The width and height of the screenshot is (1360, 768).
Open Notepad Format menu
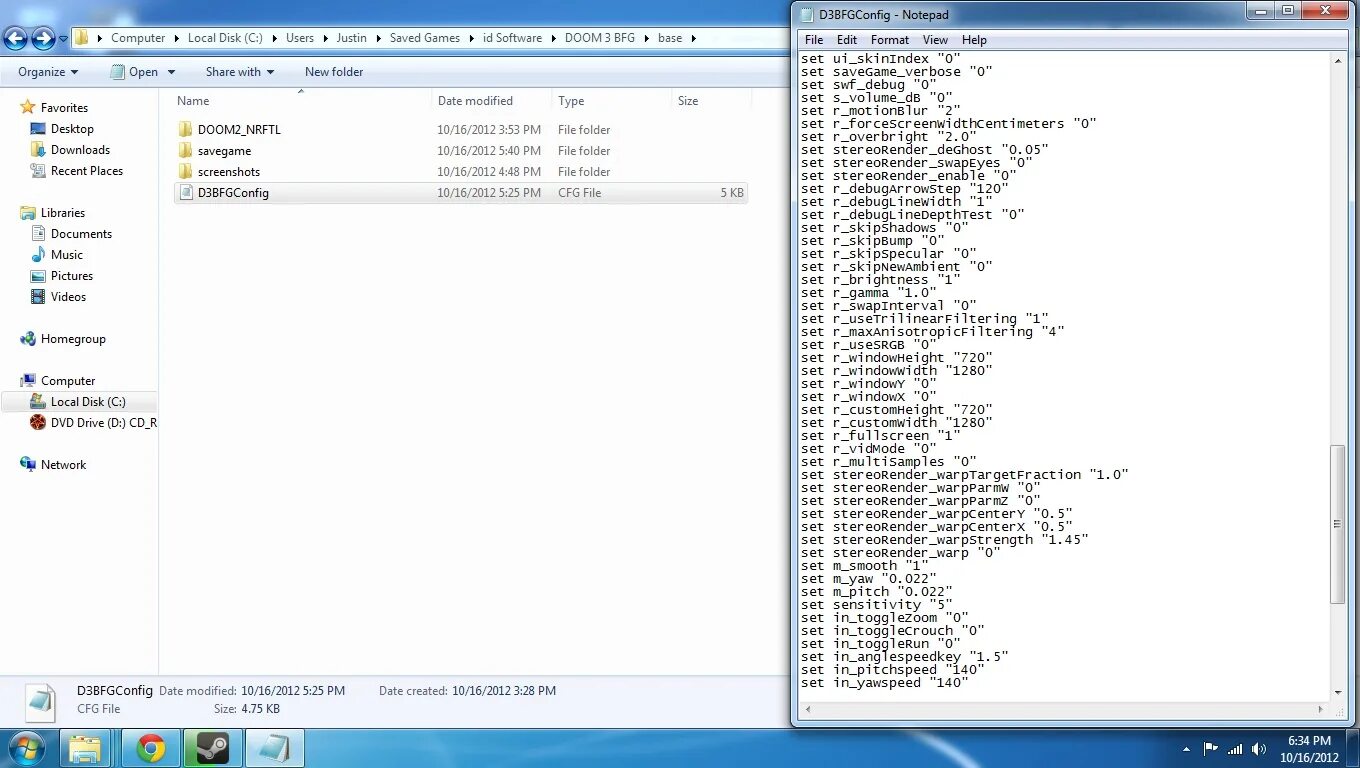pyautogui.click(x=890, y=40)
